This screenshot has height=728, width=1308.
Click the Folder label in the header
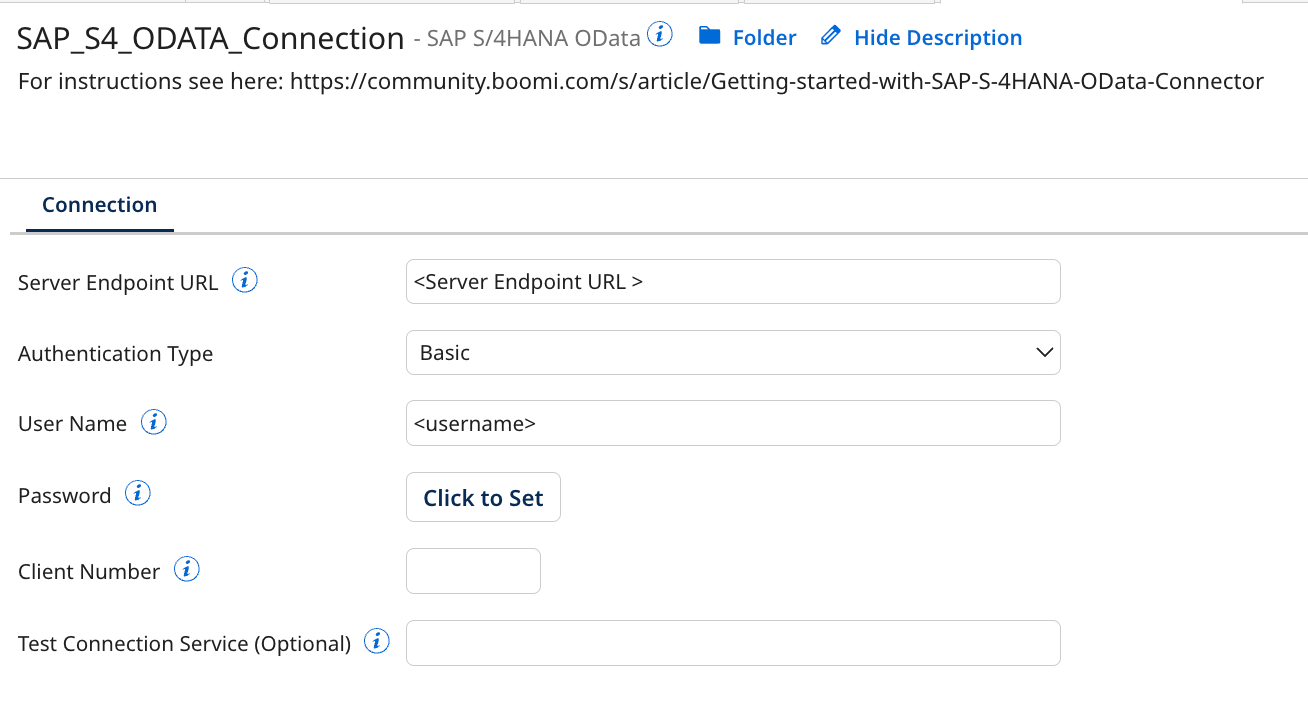tap(763, 37)
